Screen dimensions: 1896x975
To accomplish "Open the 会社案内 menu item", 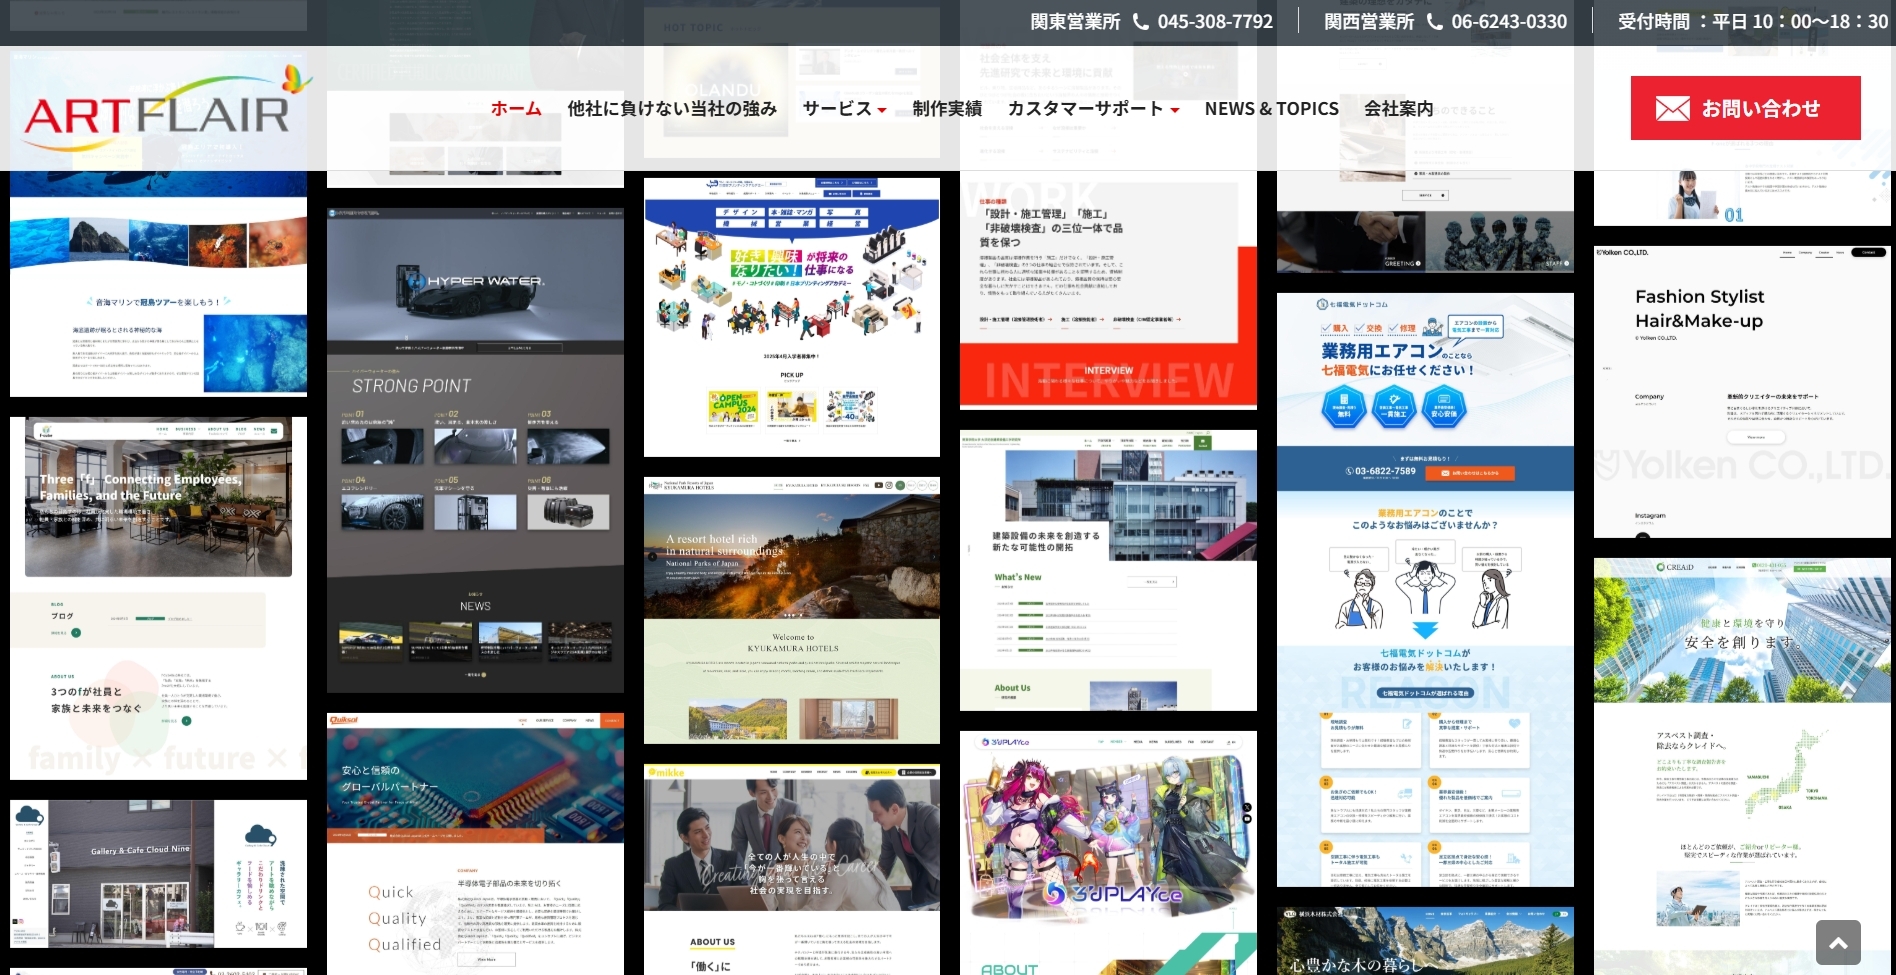I will pos(1398,108).
